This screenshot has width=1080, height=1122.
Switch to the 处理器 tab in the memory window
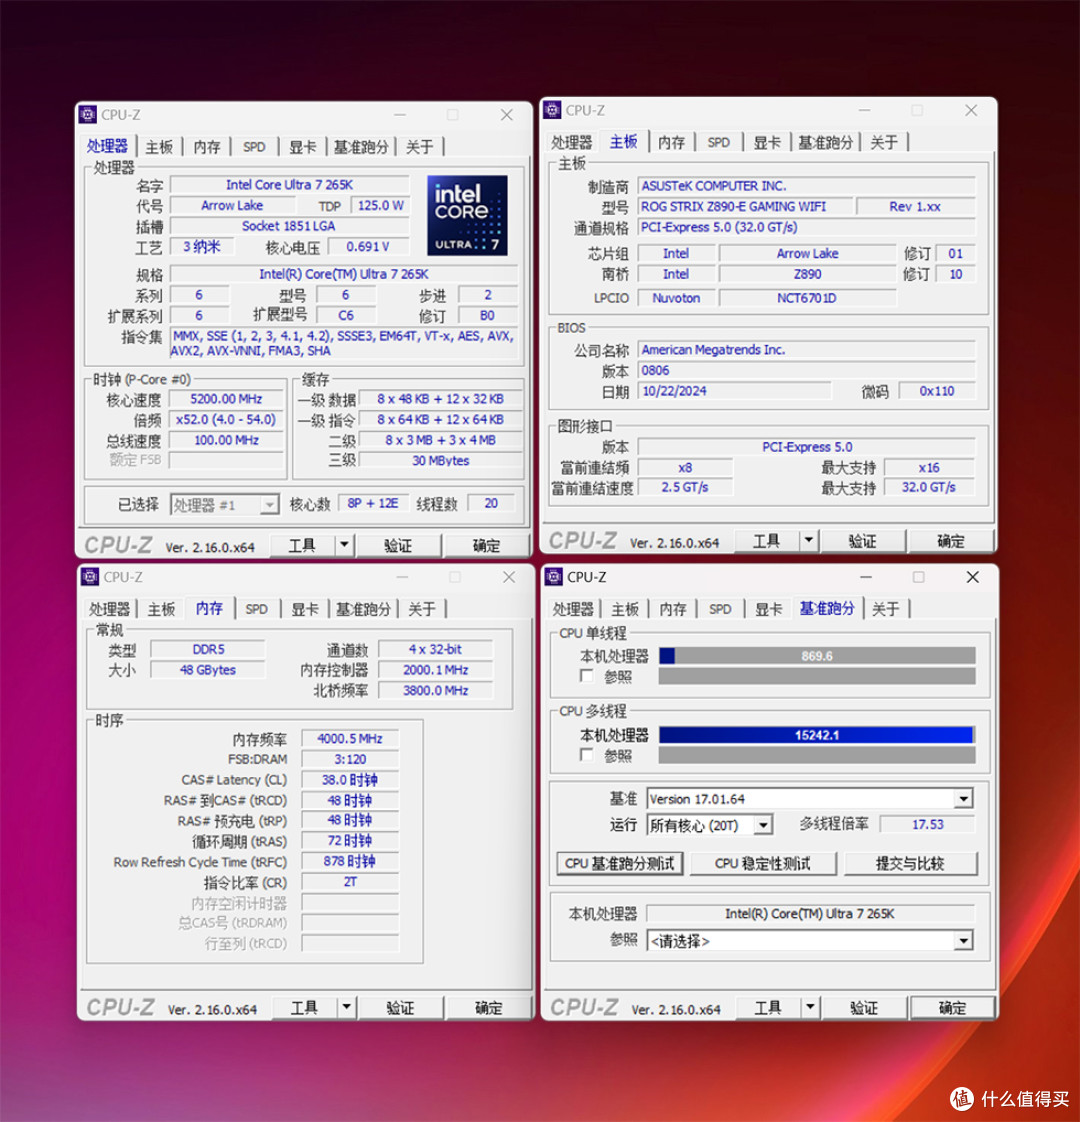click(109, 609)
